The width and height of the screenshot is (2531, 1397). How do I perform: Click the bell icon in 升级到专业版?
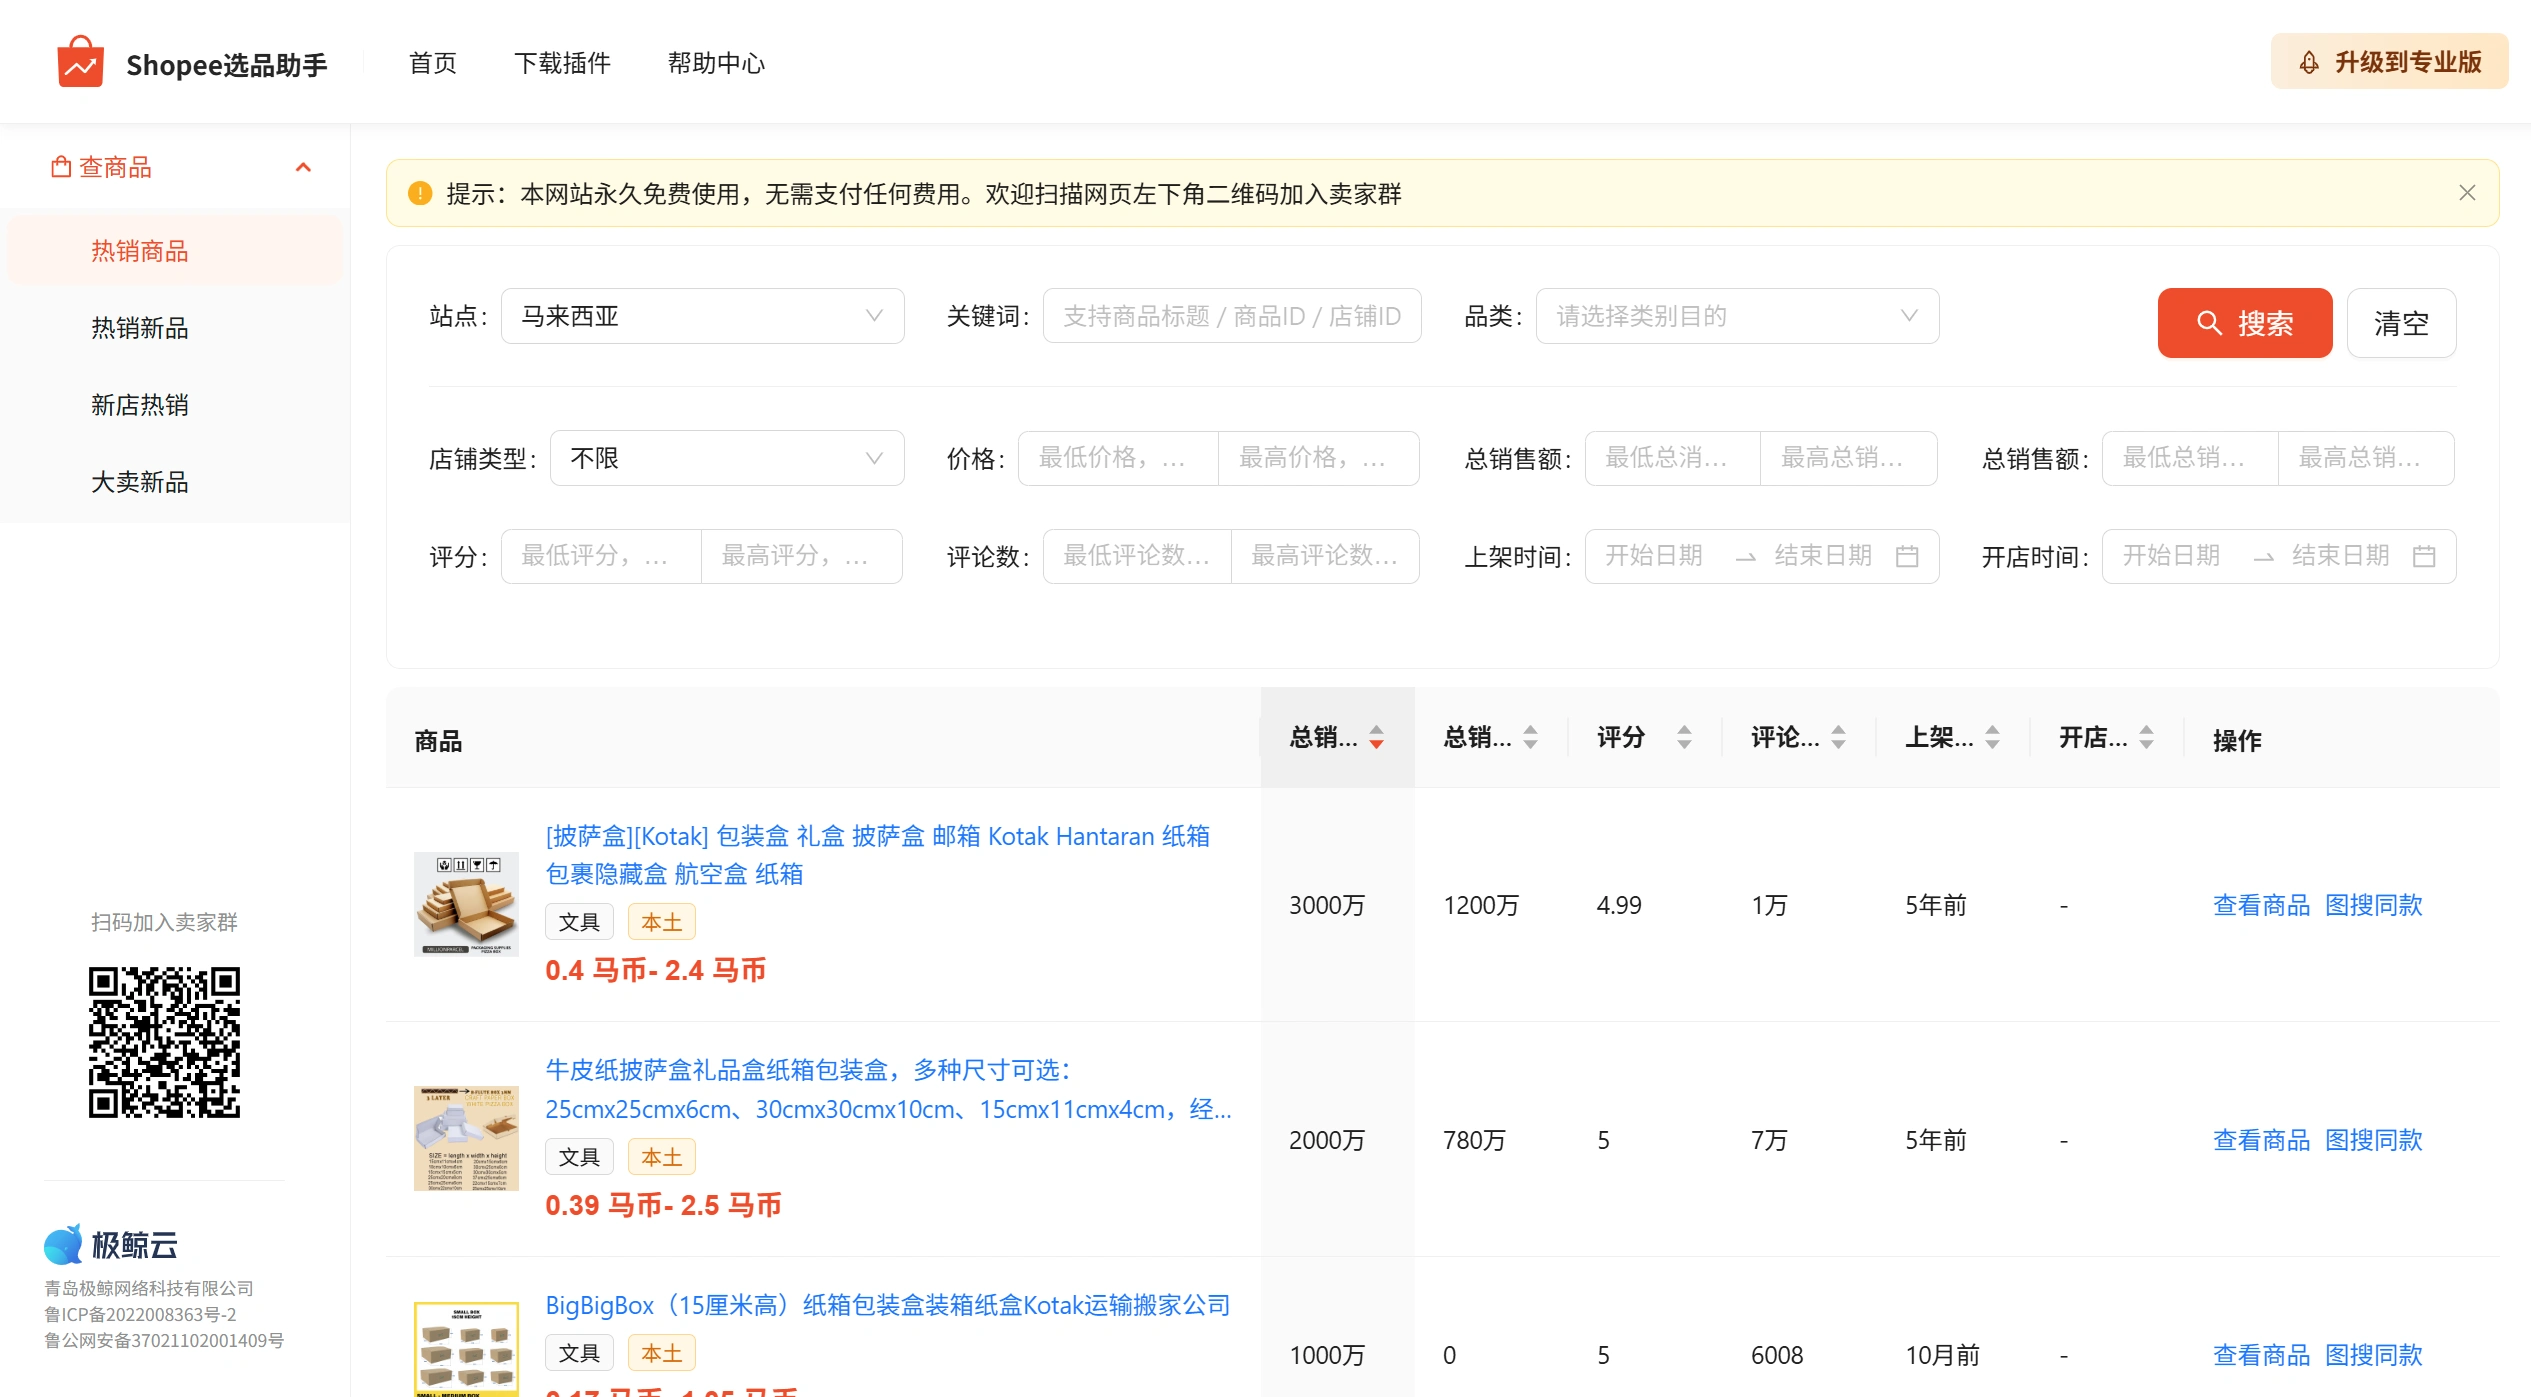point(2309,63)
